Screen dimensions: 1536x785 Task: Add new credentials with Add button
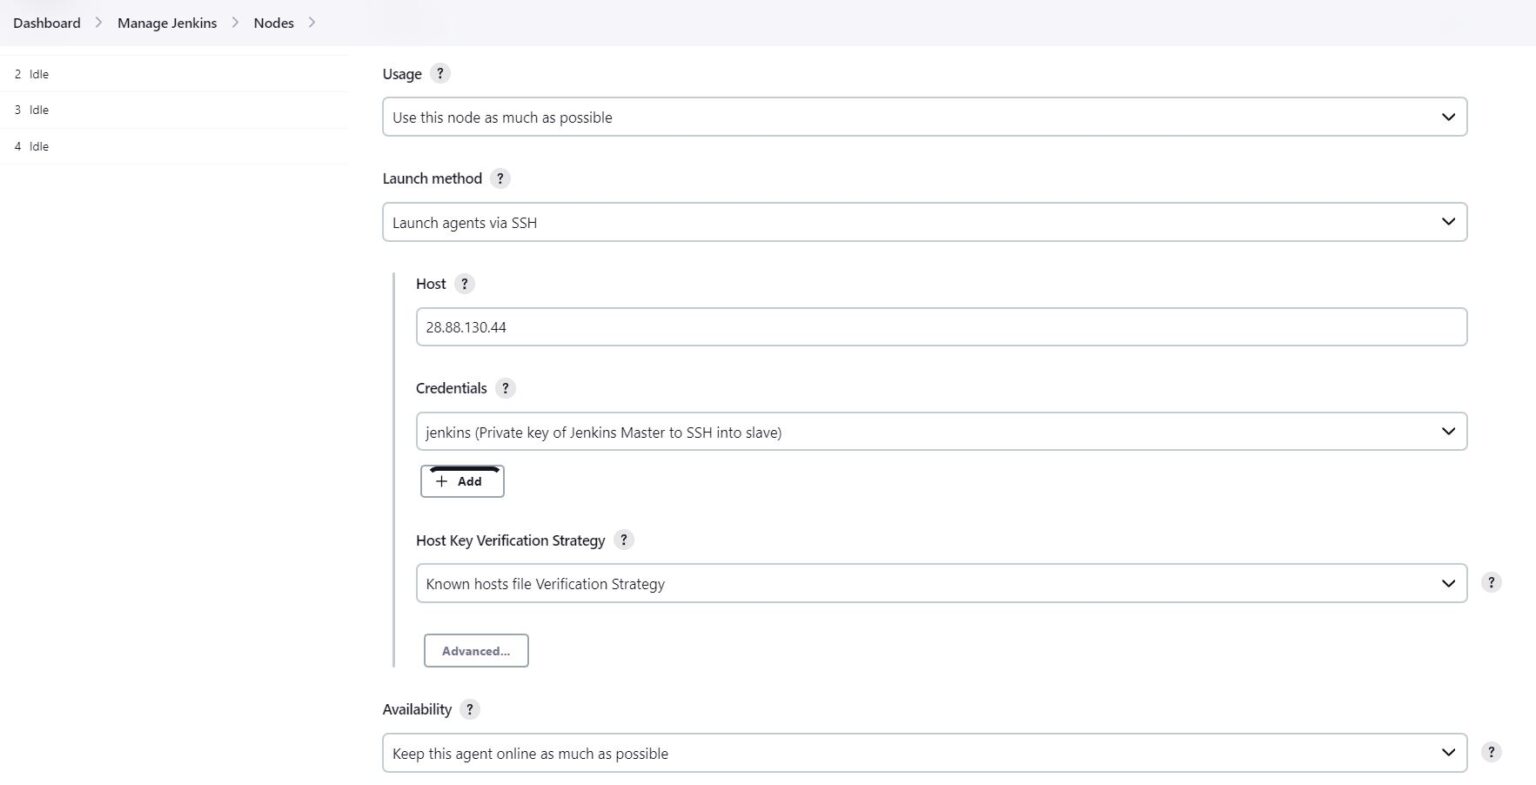[x=462, y=481]
